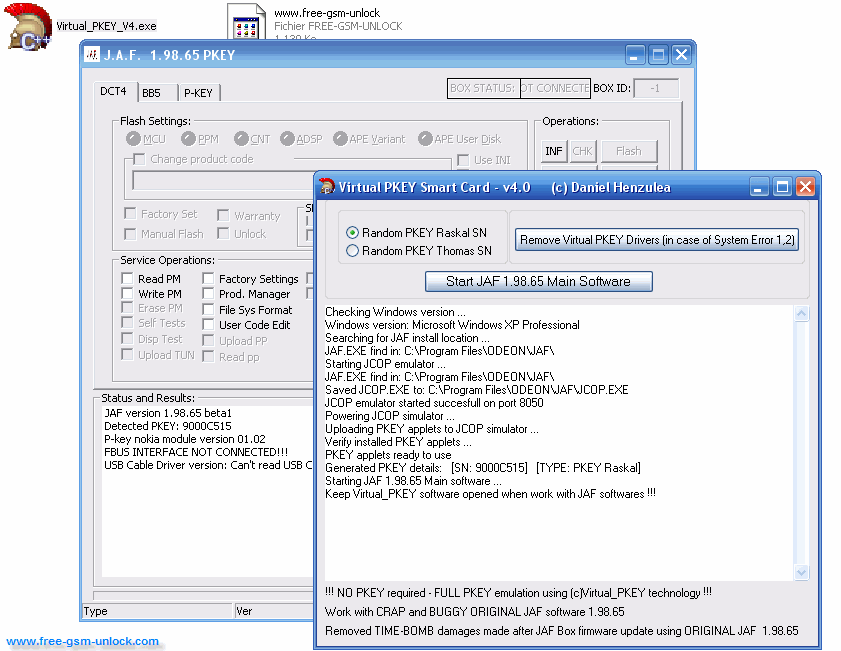Click the INF operations button

pyautogui.click(x=554, y=151)
